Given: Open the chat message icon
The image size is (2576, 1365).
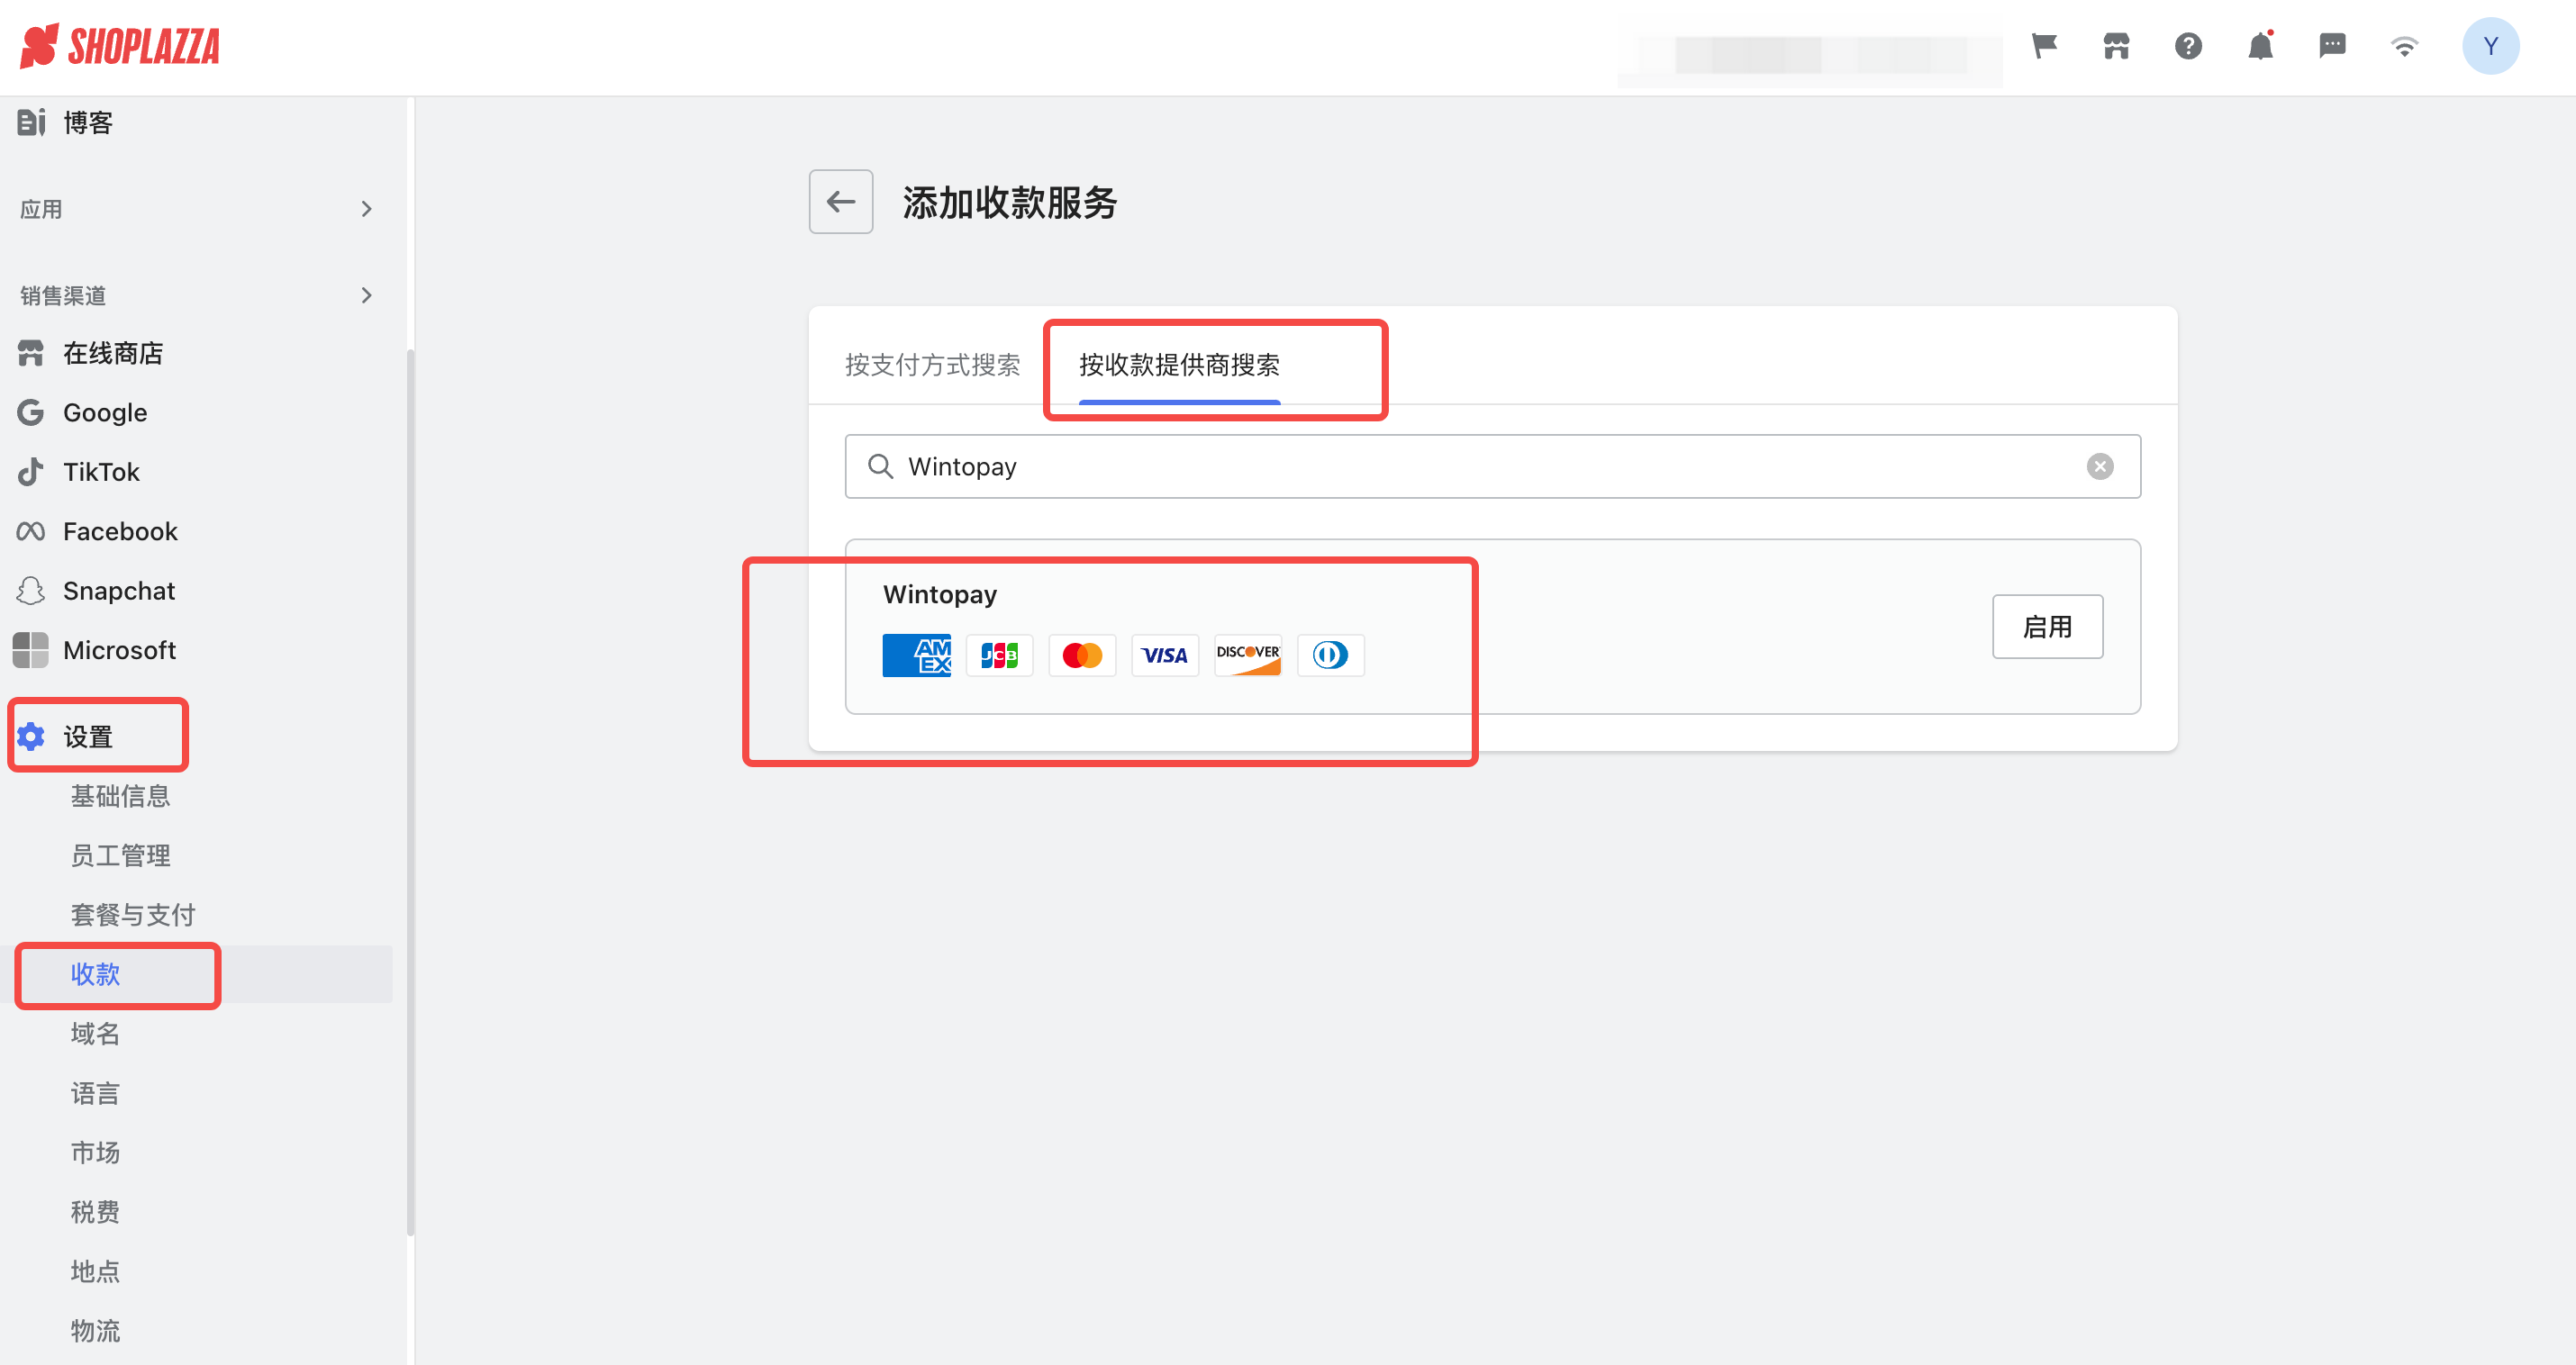Looking at the screenshot, I should (2332, 46).
